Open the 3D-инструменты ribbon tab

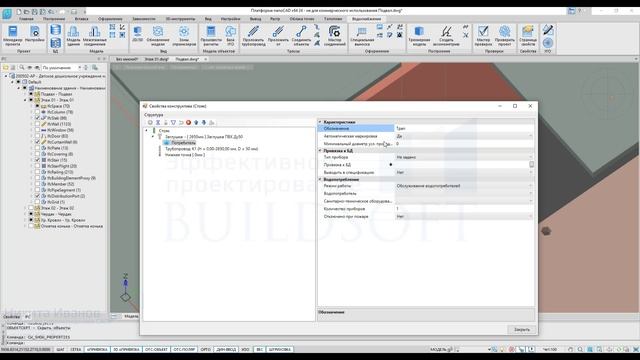180,19
